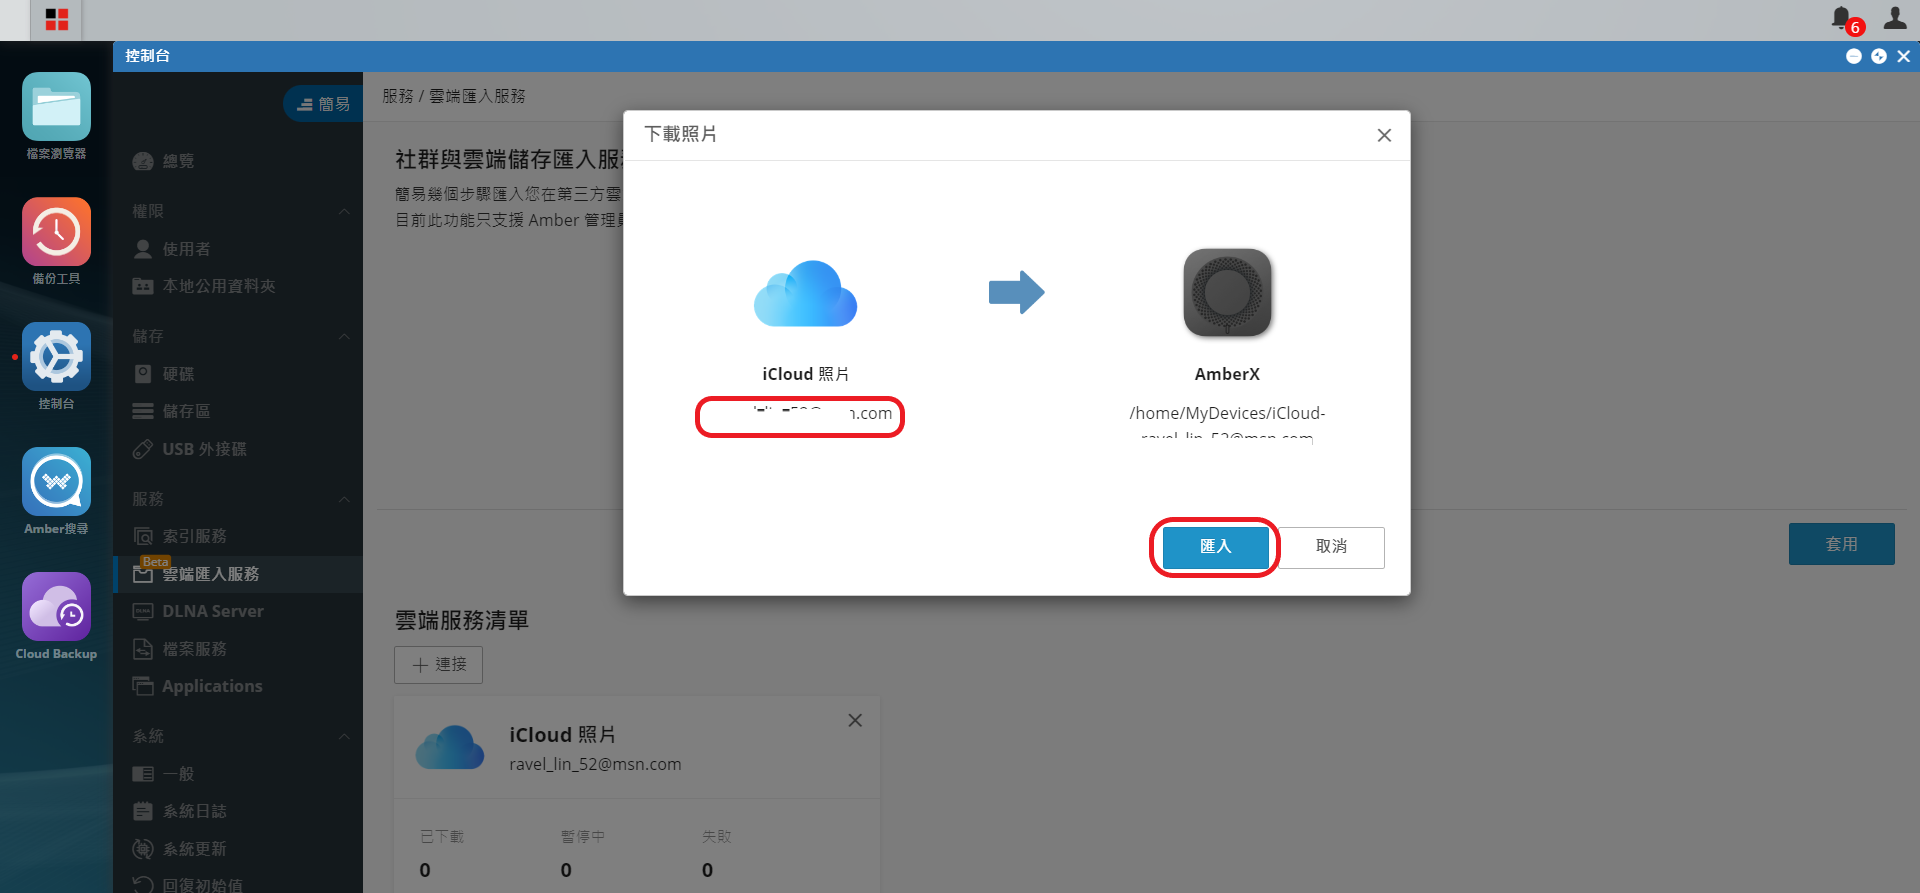The width and height of the screenshot is (1920, 893).
Task: Collapse the 權限 section
Action: (344, 211)
